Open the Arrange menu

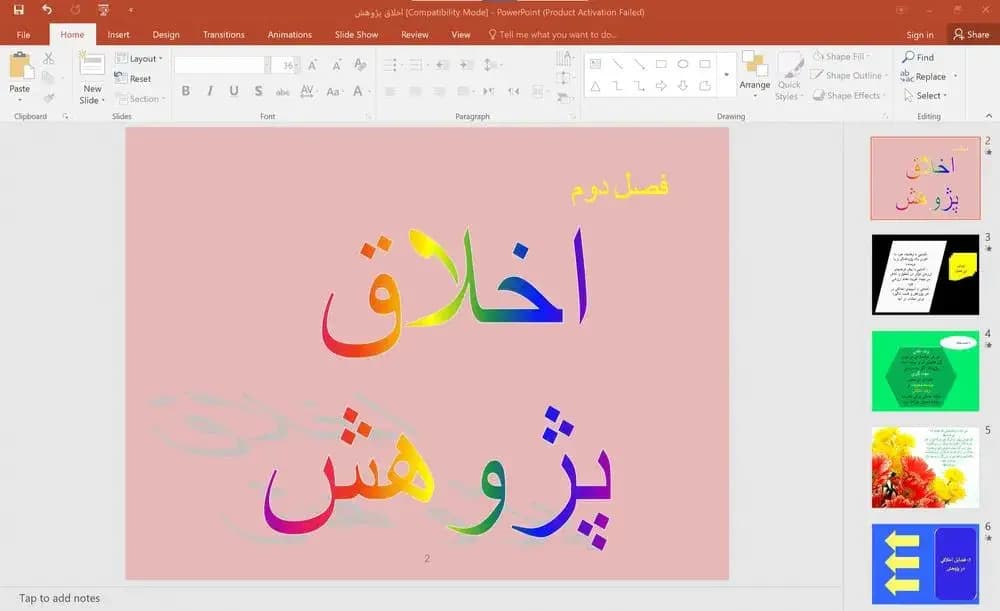(754, 75)
